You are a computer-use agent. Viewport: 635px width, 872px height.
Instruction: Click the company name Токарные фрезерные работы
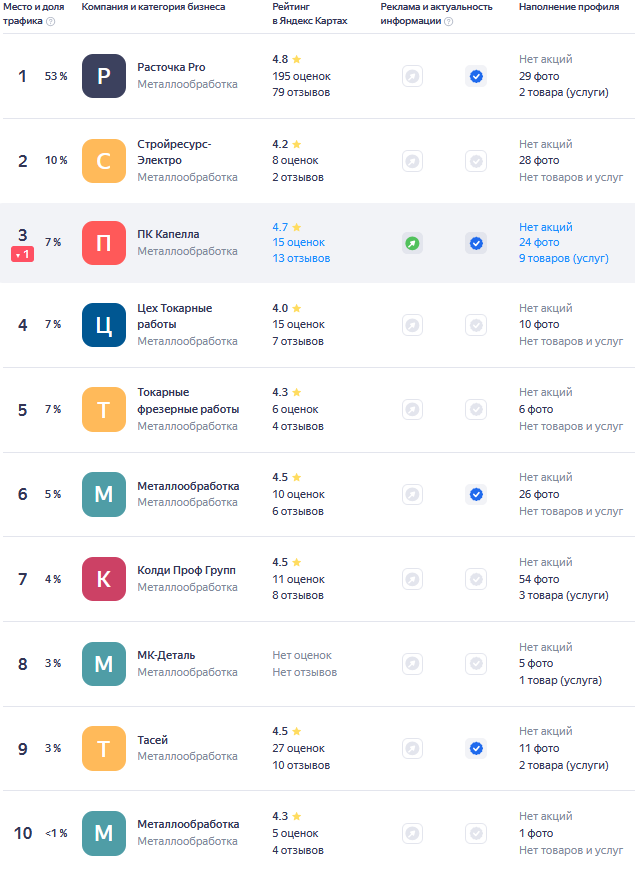pyautogui.click(x=188, y=400)
